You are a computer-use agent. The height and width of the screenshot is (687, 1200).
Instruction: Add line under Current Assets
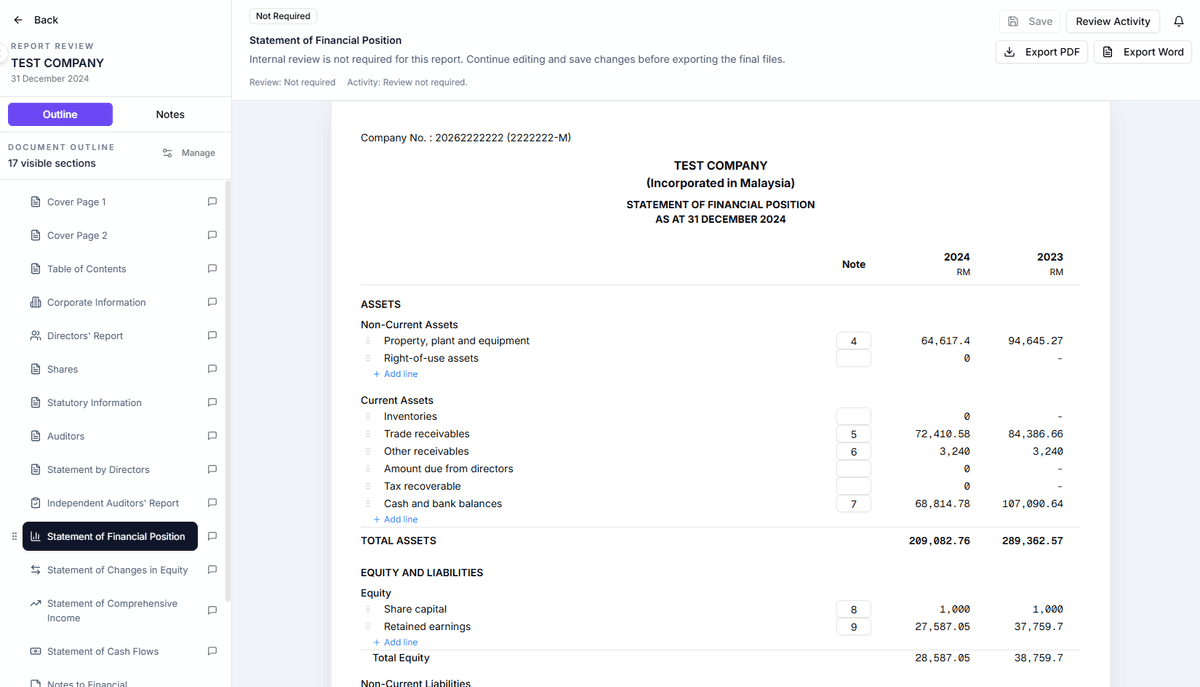click(x=396, y=520)
